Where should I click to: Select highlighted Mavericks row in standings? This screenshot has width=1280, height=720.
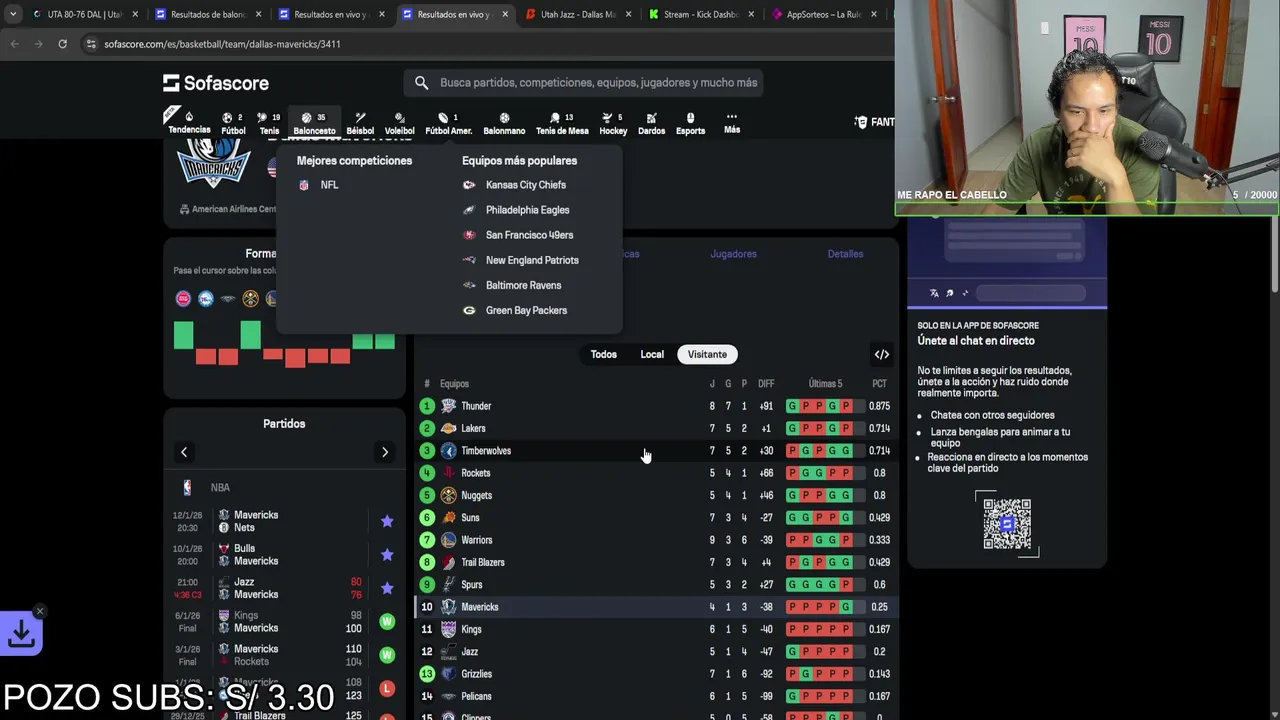655,607
